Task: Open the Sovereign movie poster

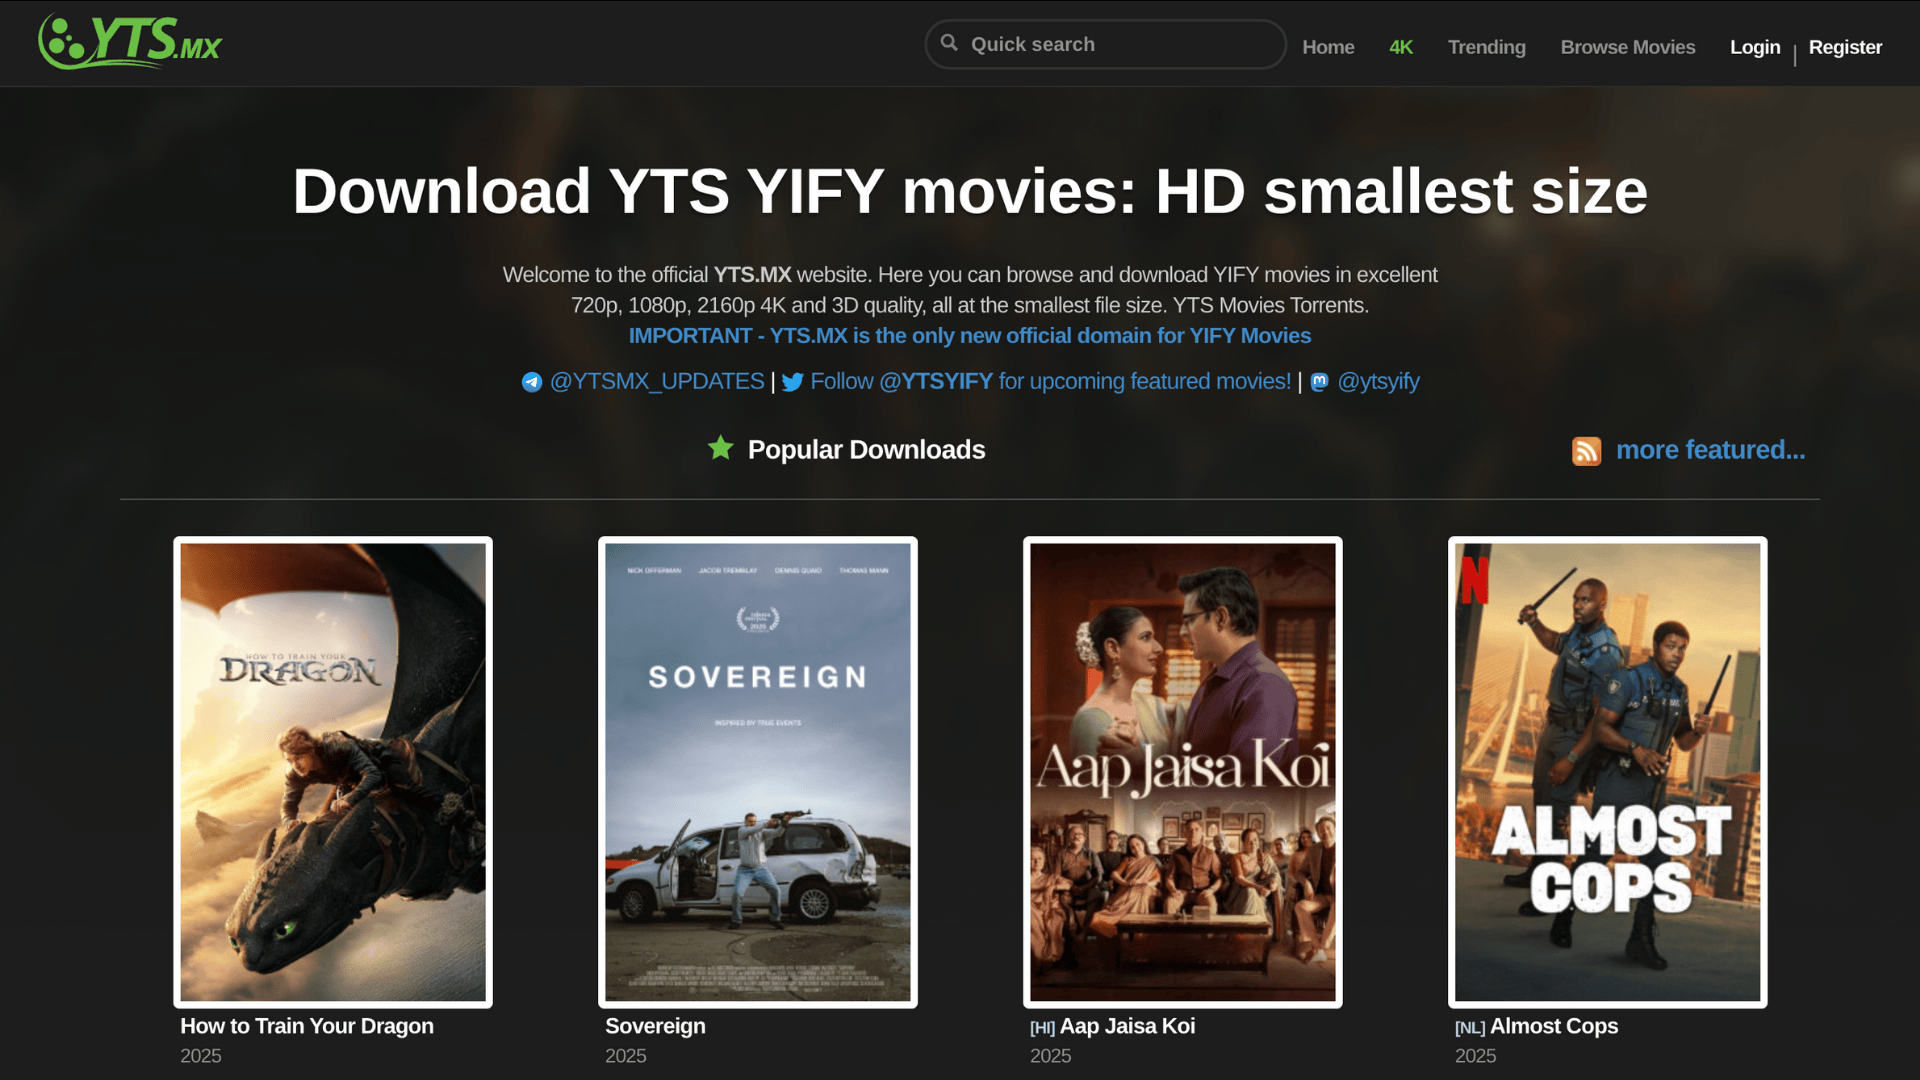Action: pos(757,772)
